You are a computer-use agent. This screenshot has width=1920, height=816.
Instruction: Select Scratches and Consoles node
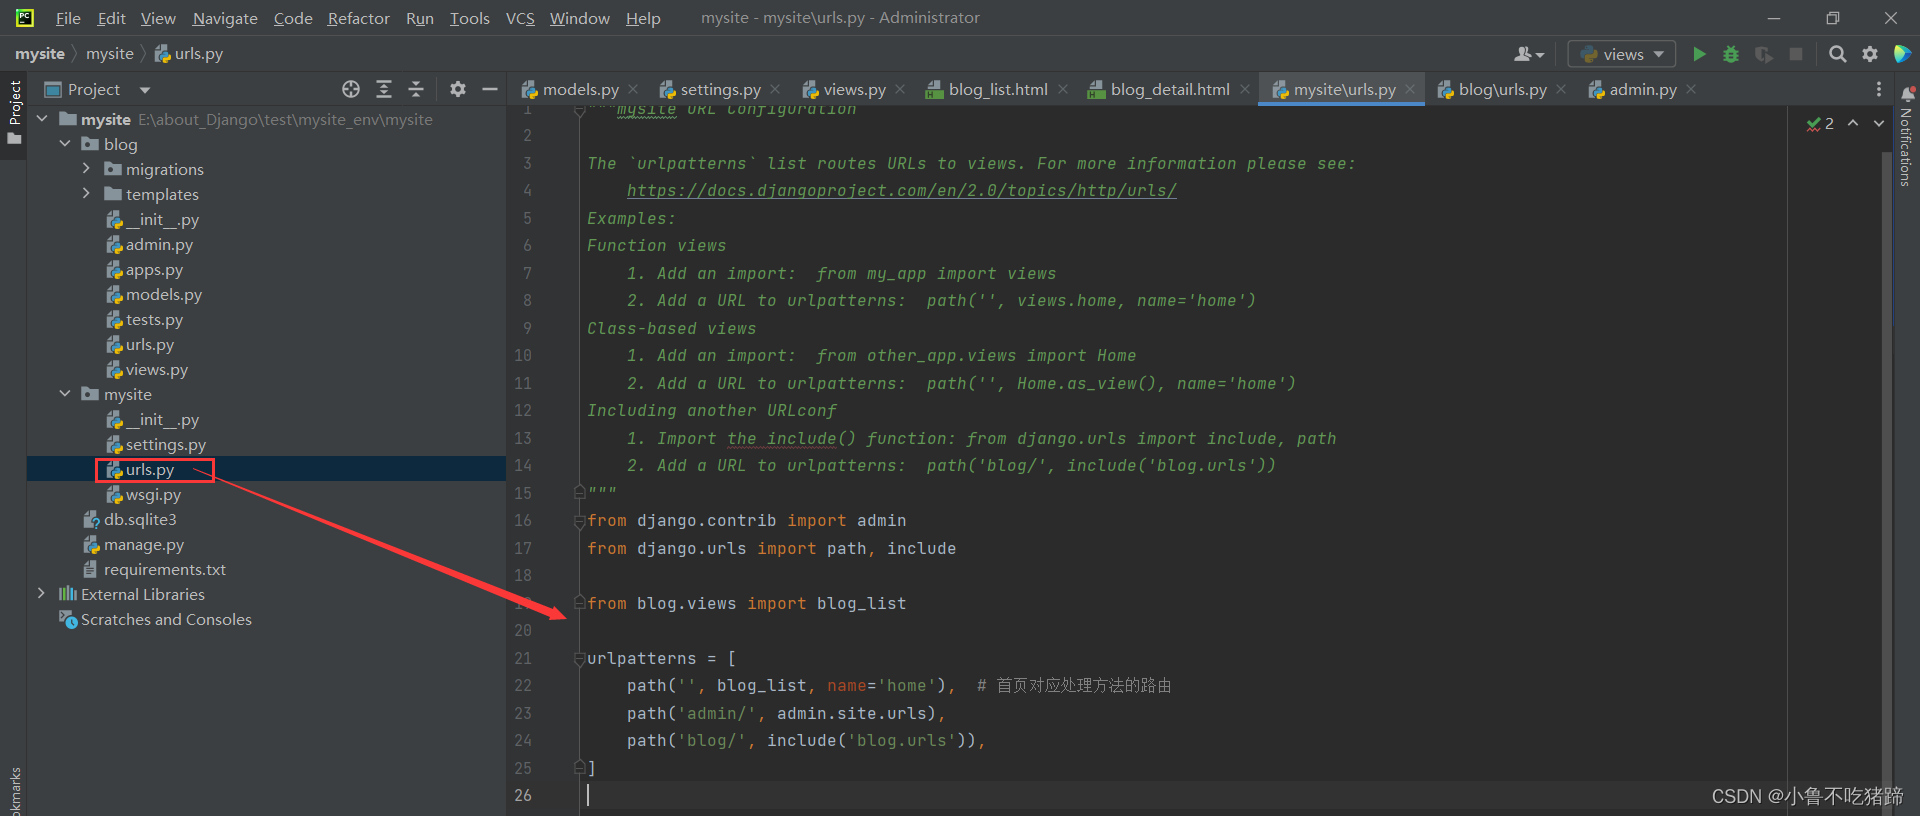pyautogui.click(x=155, y=619)
